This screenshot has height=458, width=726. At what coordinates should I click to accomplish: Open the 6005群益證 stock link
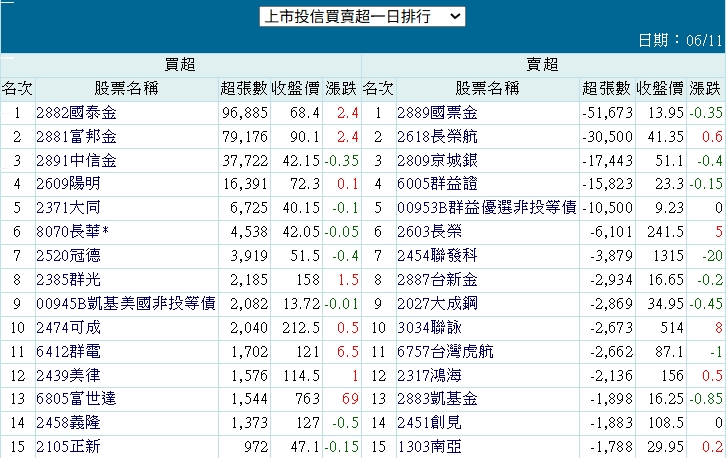437,184
